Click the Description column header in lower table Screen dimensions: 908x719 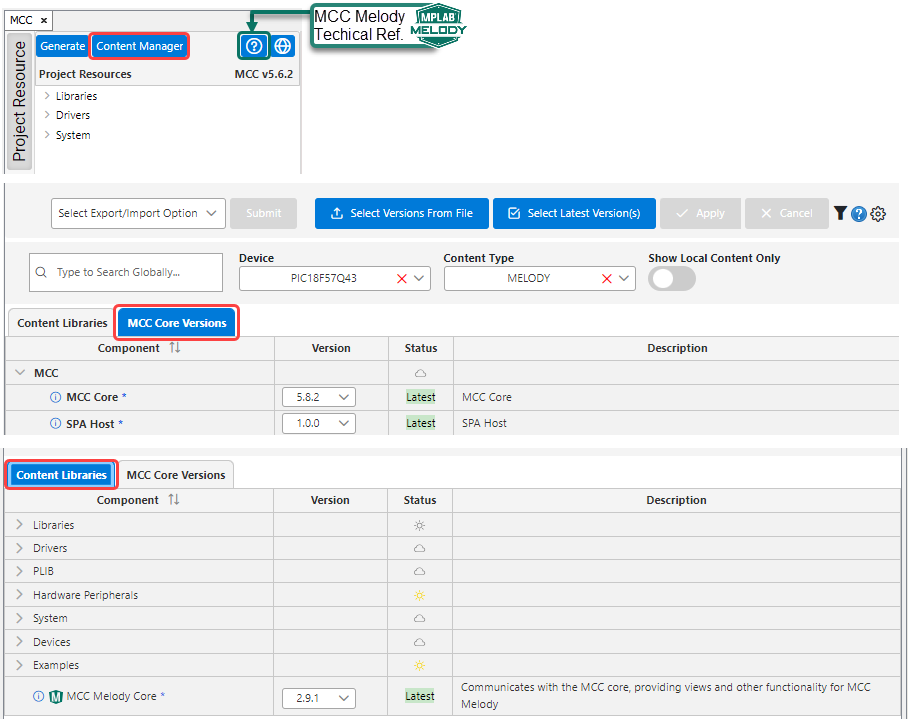pos(676,500)
